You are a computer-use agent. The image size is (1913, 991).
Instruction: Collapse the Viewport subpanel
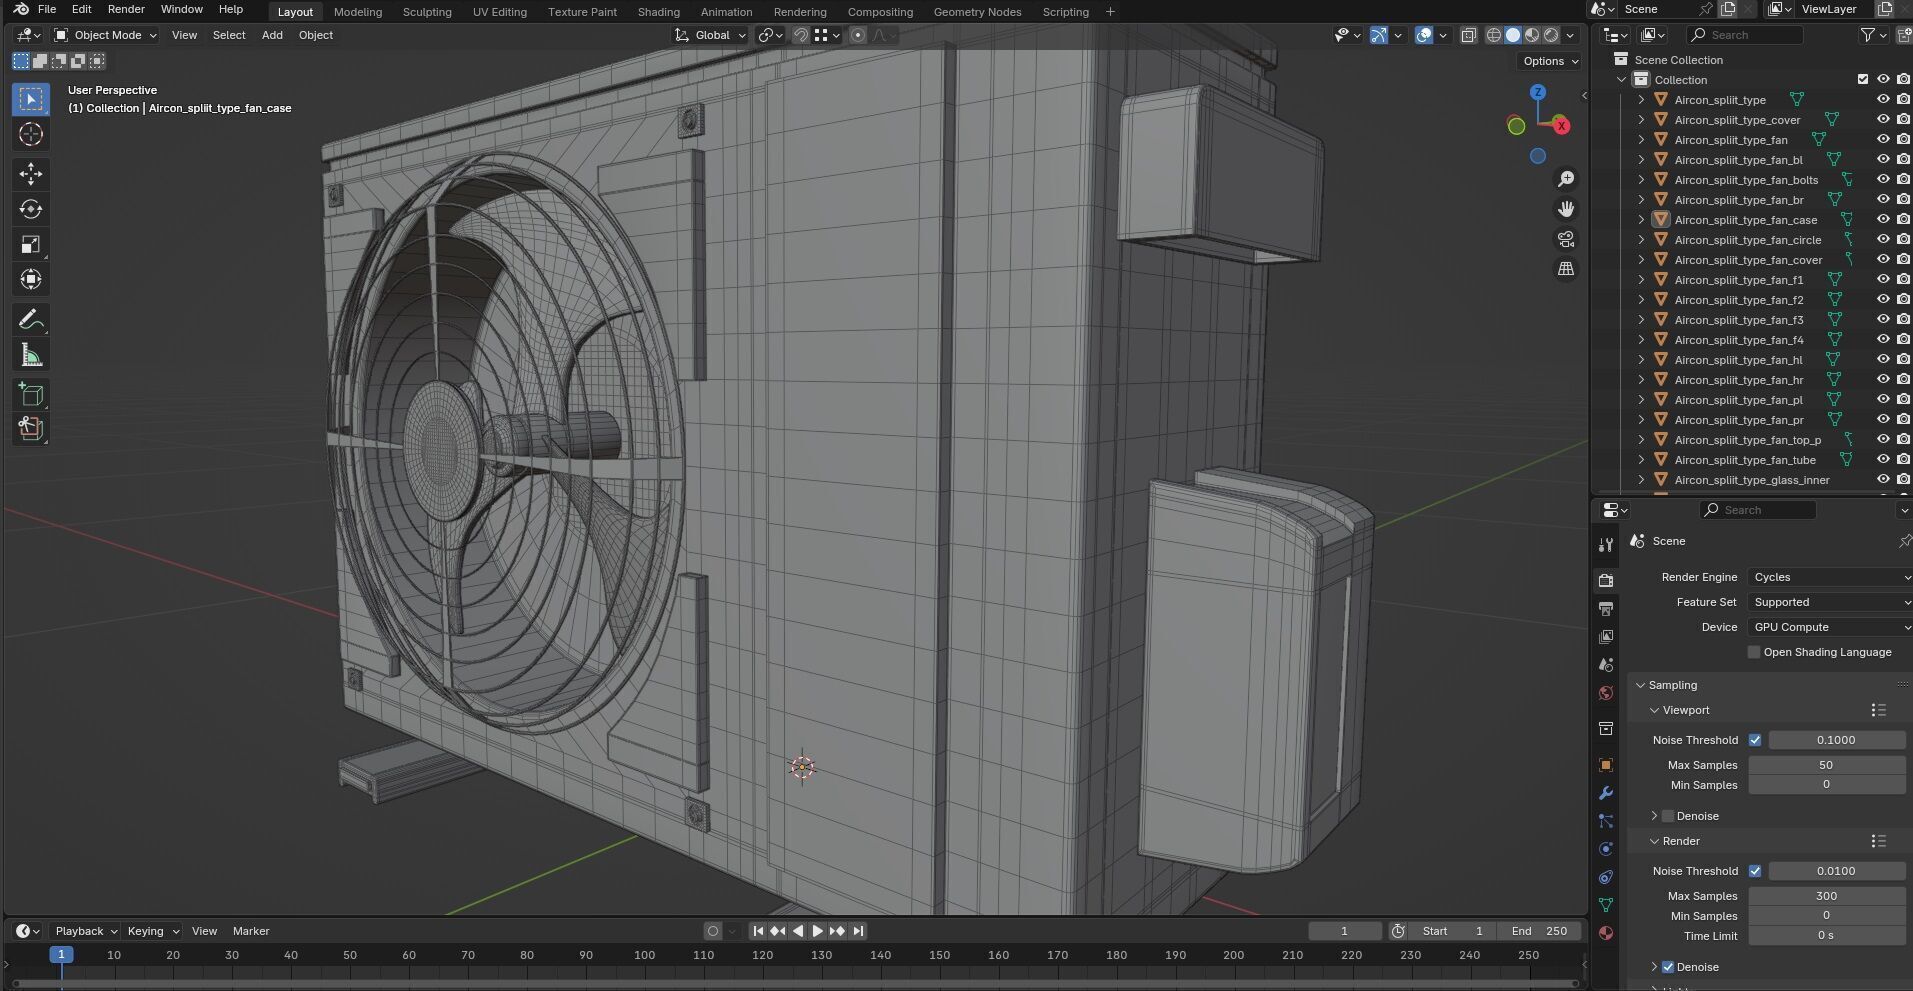1685,710
